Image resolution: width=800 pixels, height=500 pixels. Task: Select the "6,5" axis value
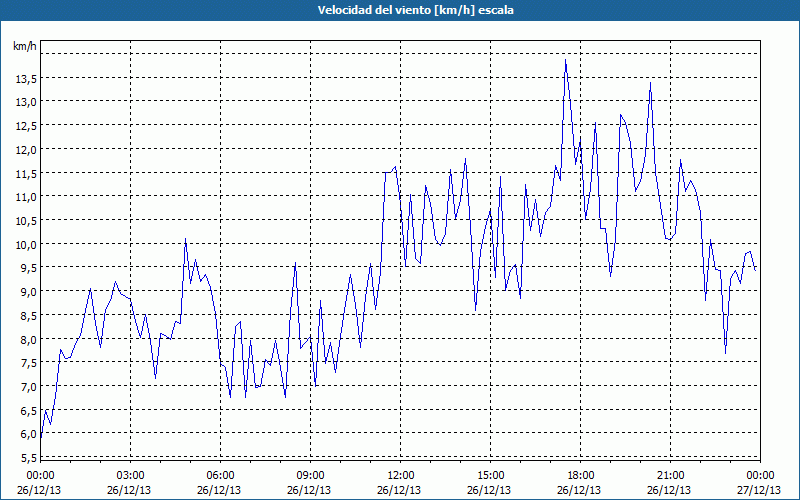tap(29, 410)
